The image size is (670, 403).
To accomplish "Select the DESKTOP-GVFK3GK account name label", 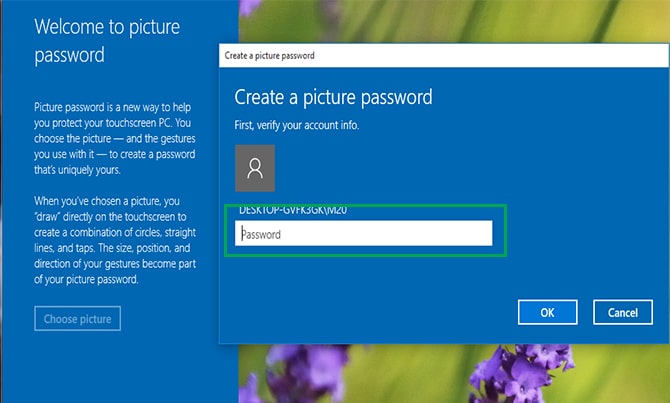I will [x=294, y=211].
